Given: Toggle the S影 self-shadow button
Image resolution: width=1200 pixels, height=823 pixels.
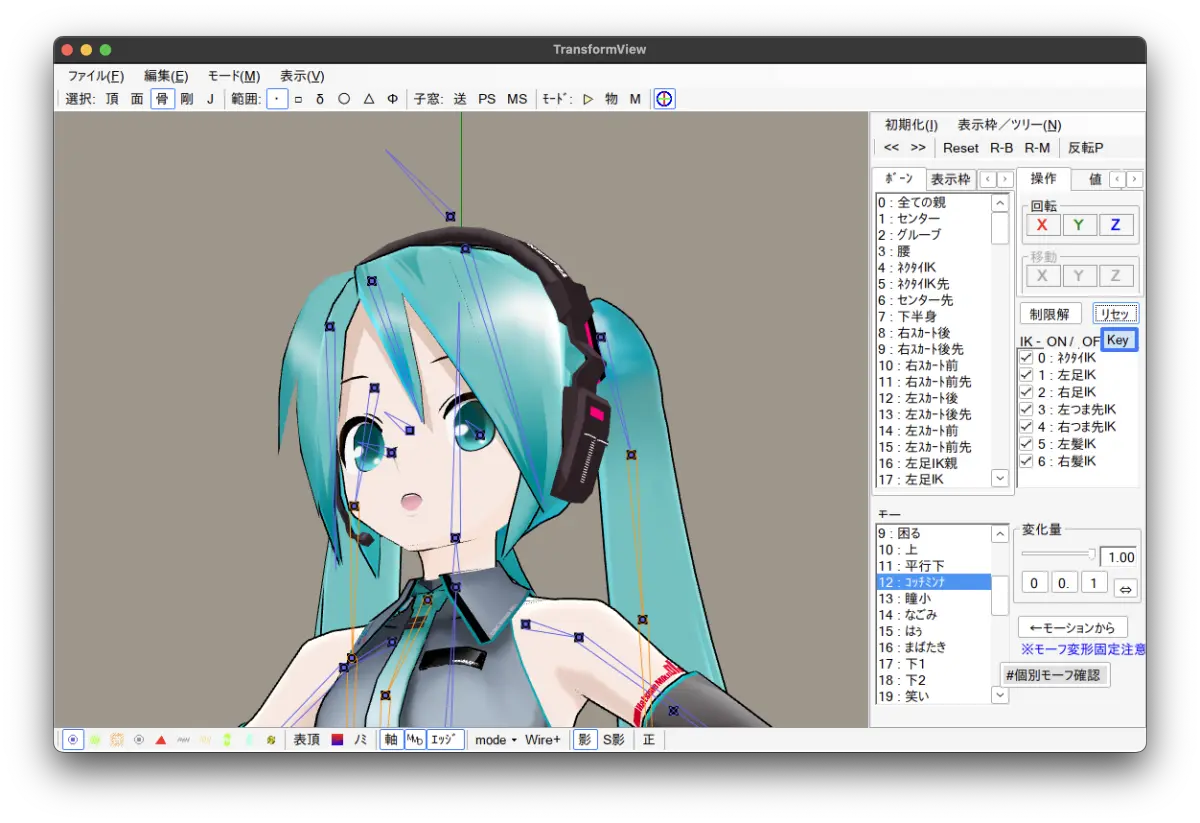Looking at the screenshot, I should click(x=613, y=740).
